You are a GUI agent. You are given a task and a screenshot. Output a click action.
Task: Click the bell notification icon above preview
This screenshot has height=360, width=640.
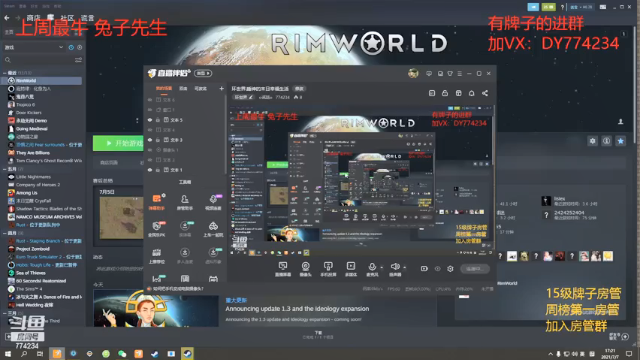point(471,93)
